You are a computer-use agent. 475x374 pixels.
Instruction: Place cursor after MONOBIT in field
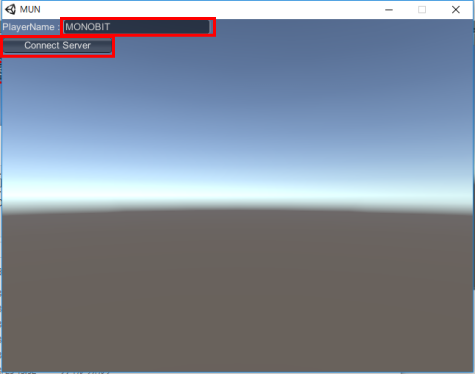(x=111, y=27)
